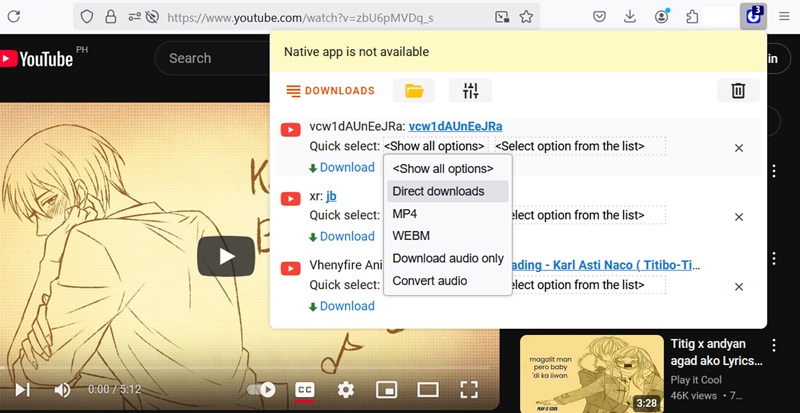Click the 'jb' link
The height and width of the screenshot is (413, 800).
tap(331, 196)
